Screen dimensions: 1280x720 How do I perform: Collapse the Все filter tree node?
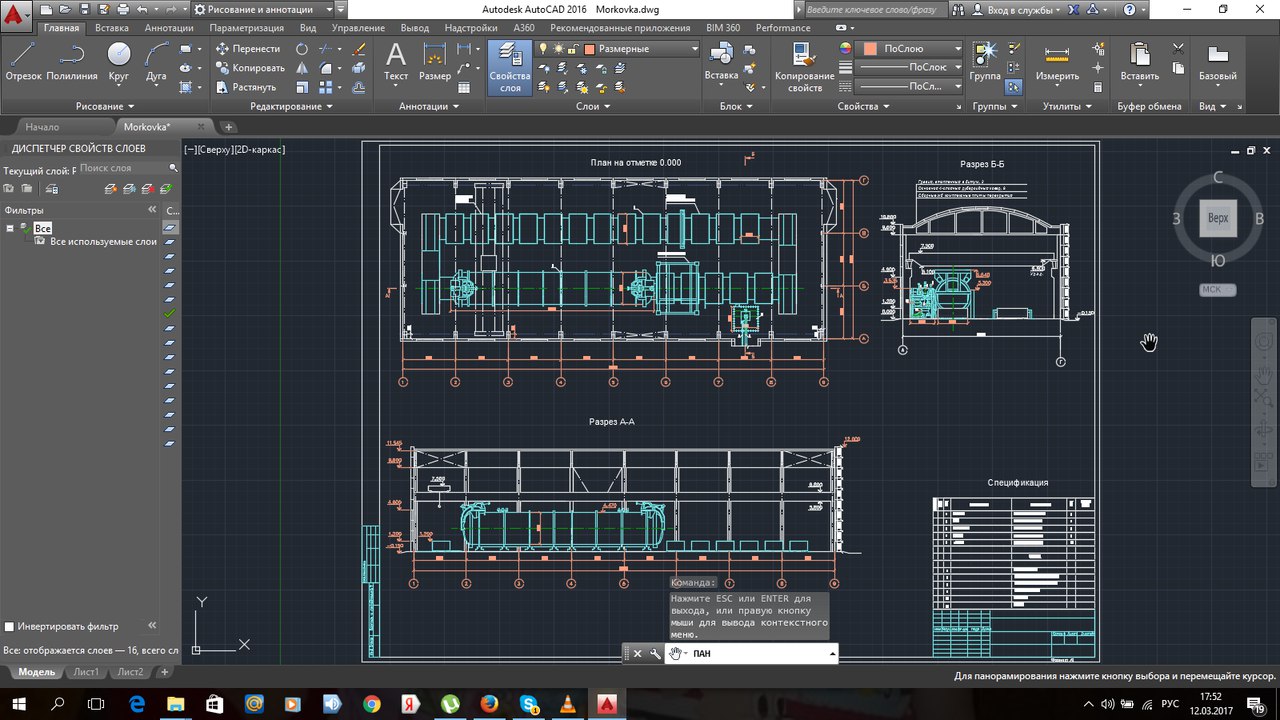(10, 229)
